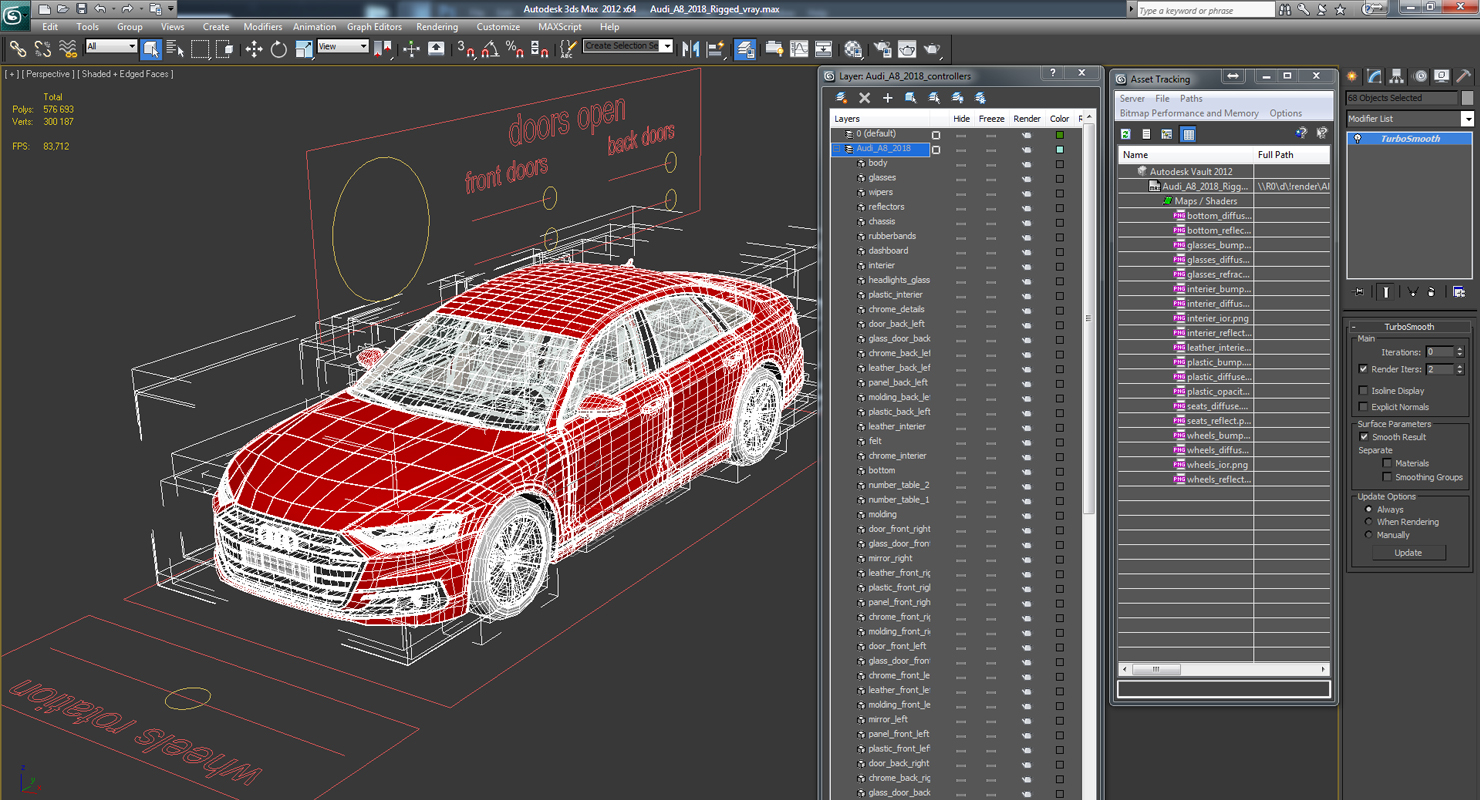Check Isoline Display option

[x=1364, y=391]
